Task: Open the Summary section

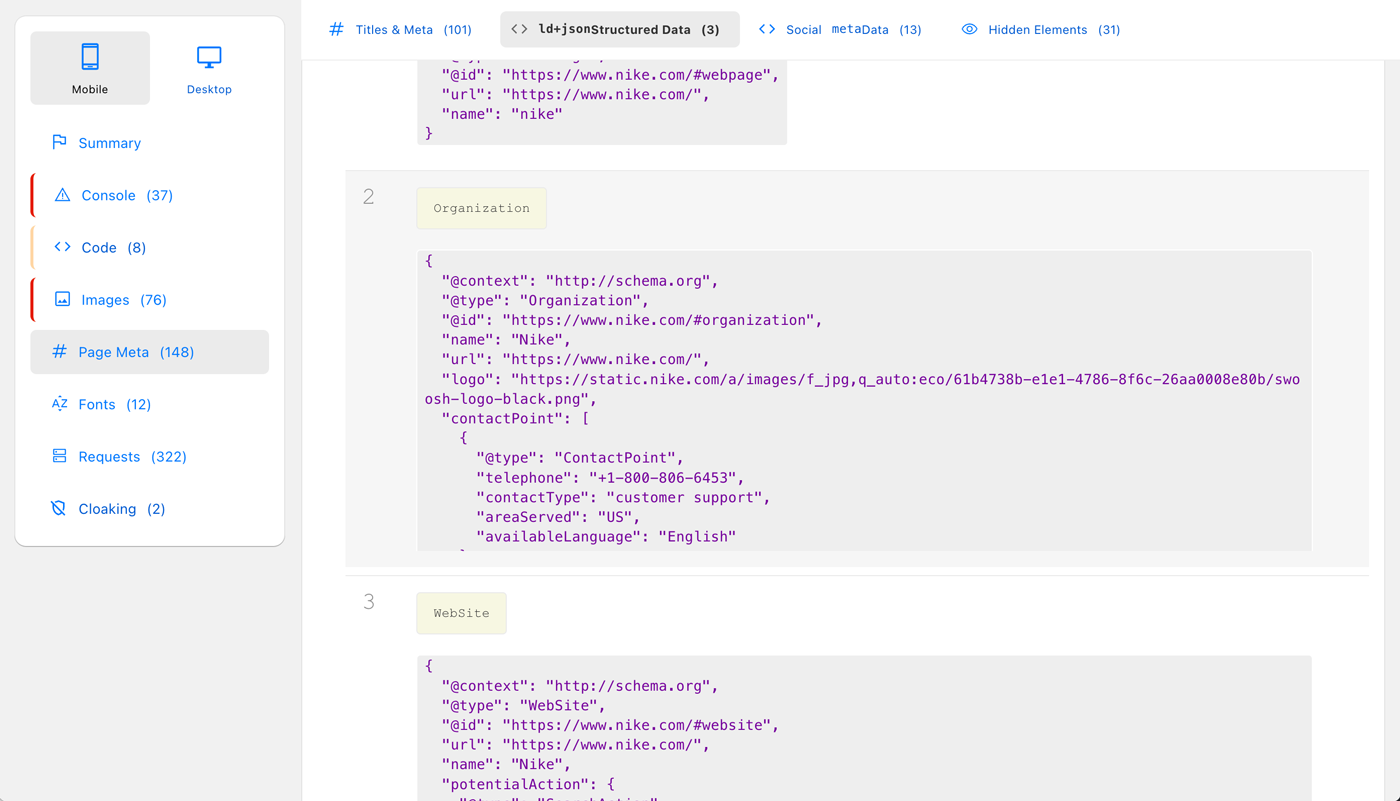Action: point(150,143)
